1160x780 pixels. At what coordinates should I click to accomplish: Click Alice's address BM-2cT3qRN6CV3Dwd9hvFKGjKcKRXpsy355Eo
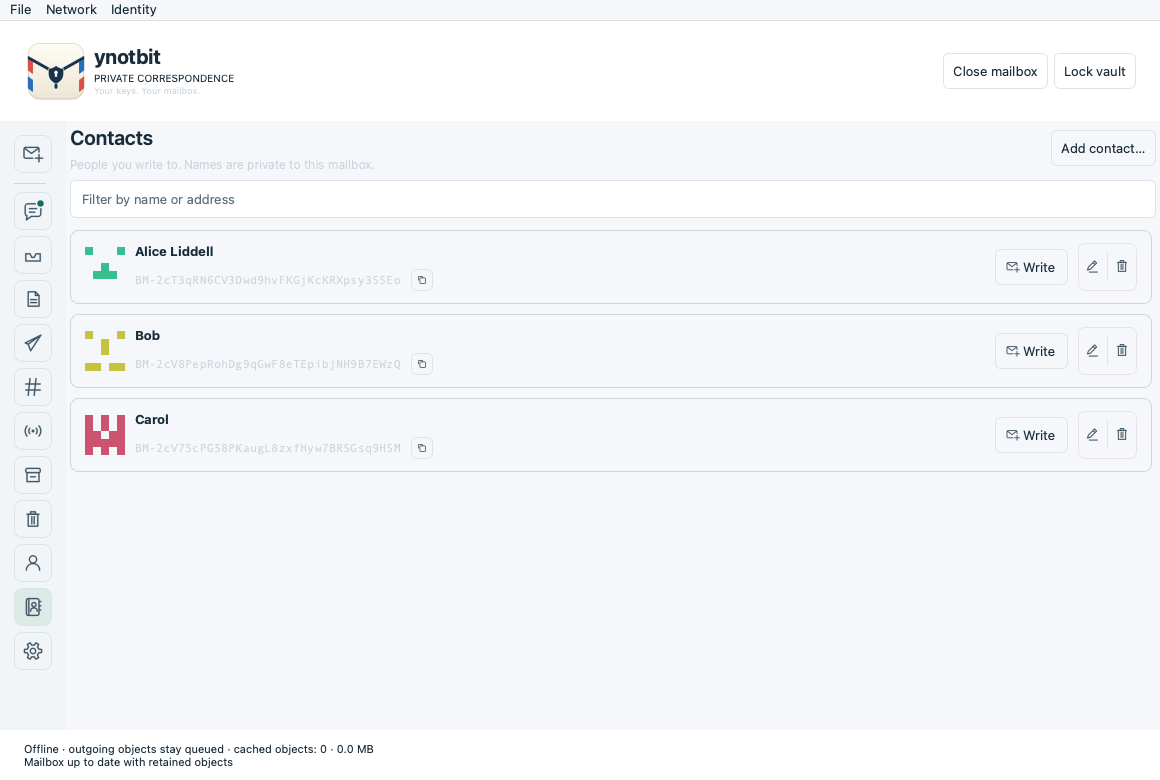click(268, 280)
